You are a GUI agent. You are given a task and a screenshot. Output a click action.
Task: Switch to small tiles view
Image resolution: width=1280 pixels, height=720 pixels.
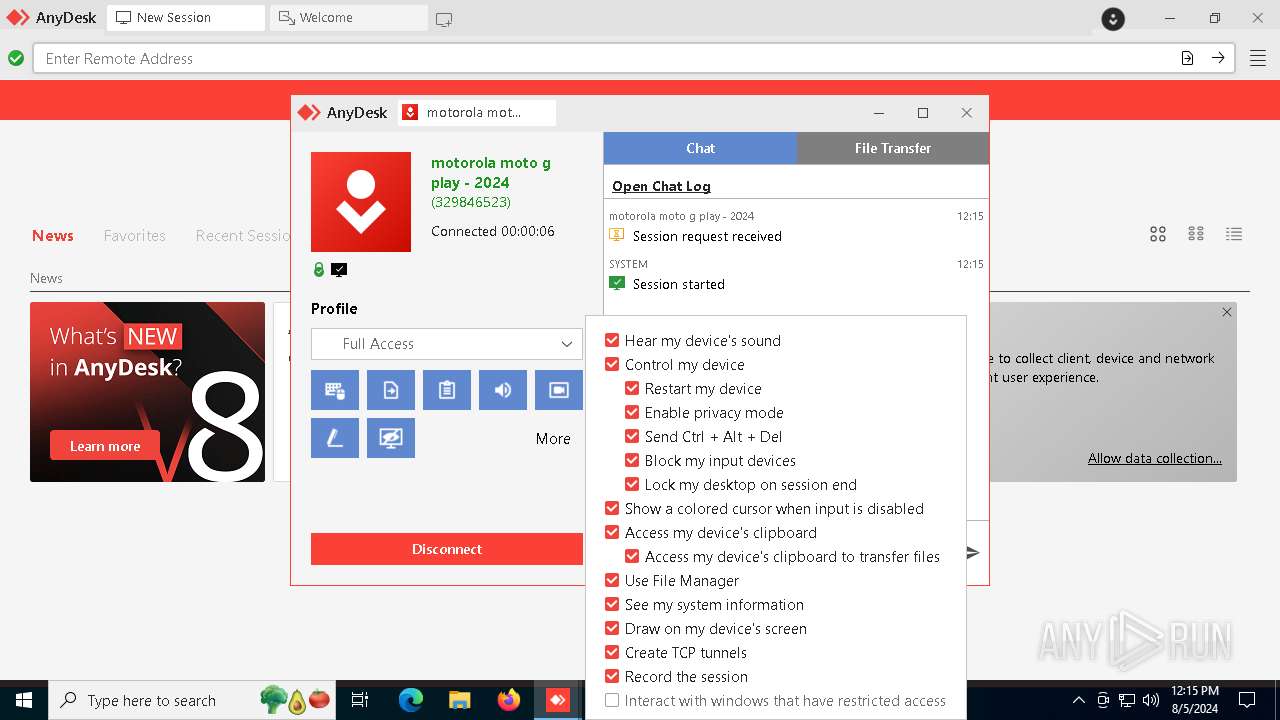pos(1196,234)
